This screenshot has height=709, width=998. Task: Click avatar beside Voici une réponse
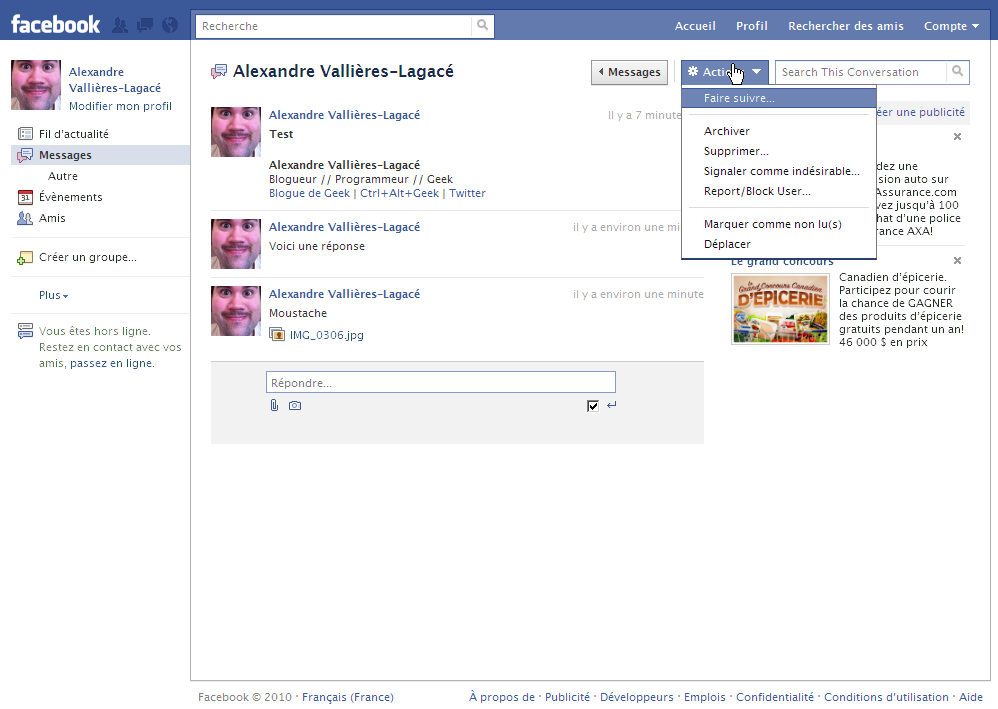pyautogui.click(x=235, y=244)
